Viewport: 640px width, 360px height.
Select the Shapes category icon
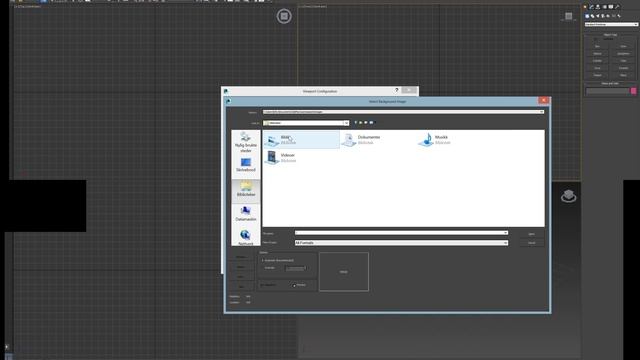coord(592,16)
